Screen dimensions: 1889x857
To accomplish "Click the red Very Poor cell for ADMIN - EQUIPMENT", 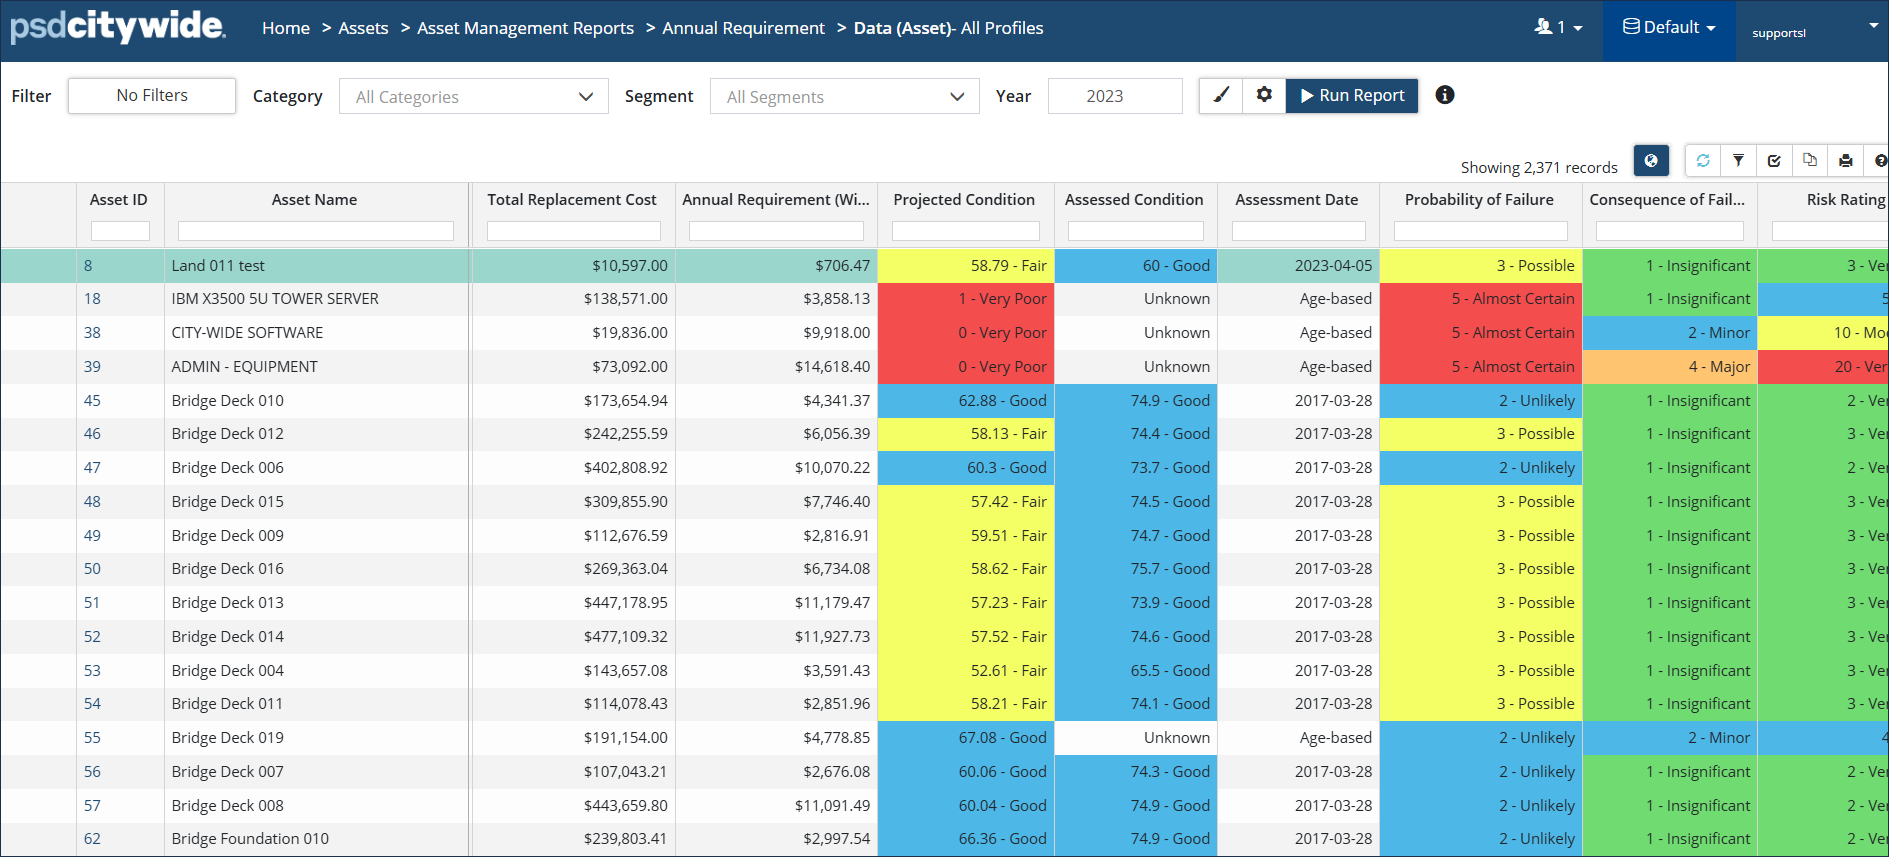I will [965, 367].
